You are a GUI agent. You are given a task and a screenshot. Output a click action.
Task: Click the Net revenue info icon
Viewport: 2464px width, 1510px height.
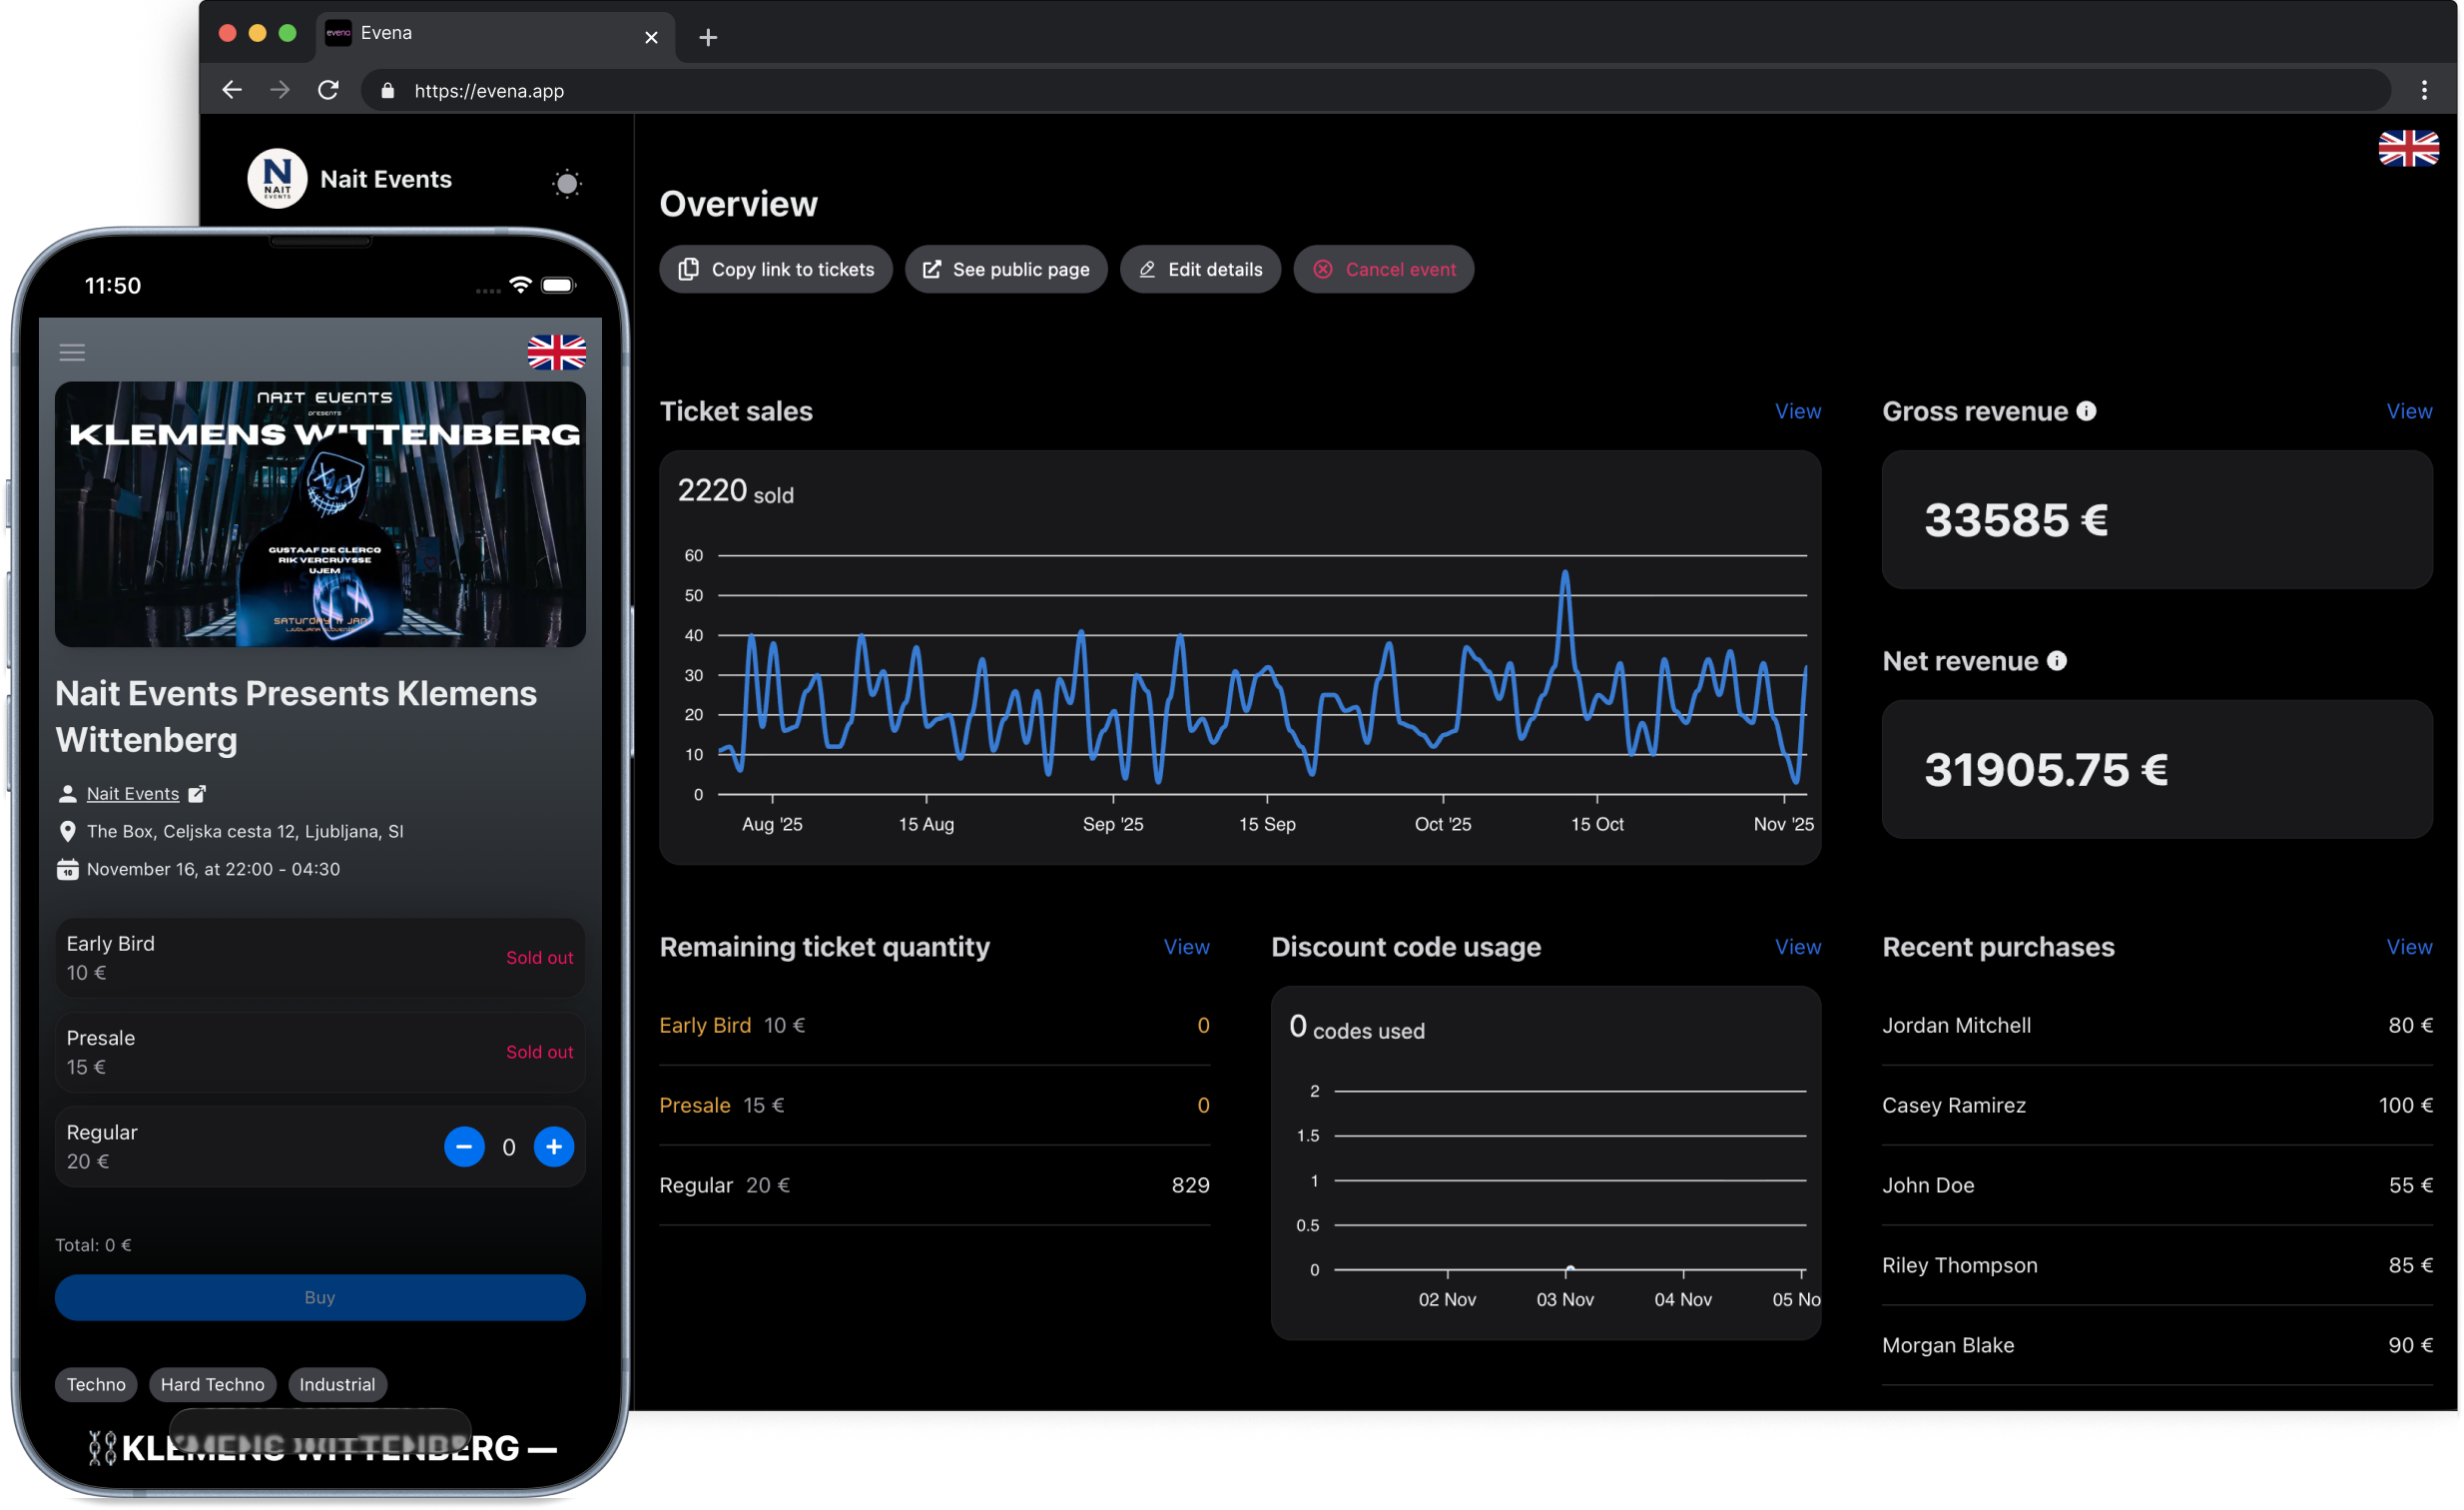[x=2057, y=661]
